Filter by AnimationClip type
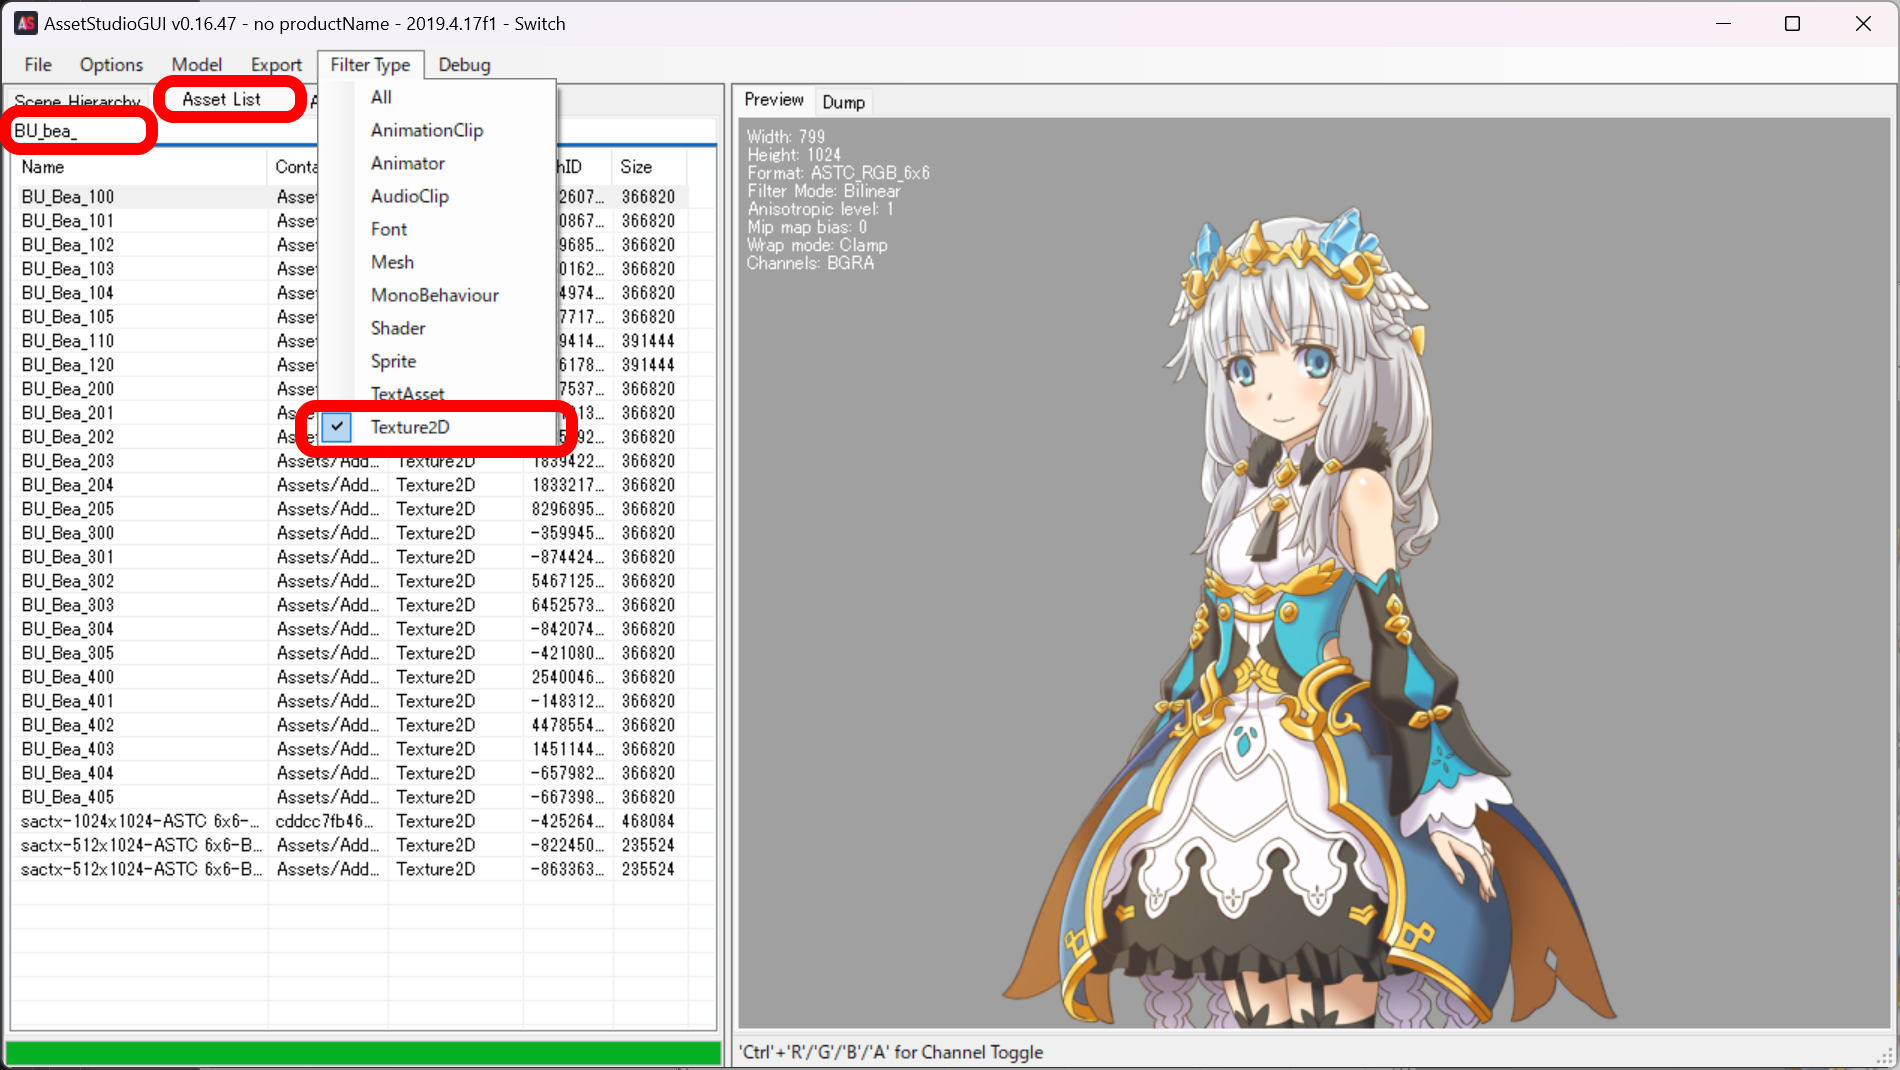Viewport: 1900px width, 1070px height. click(x=436, y=130)
